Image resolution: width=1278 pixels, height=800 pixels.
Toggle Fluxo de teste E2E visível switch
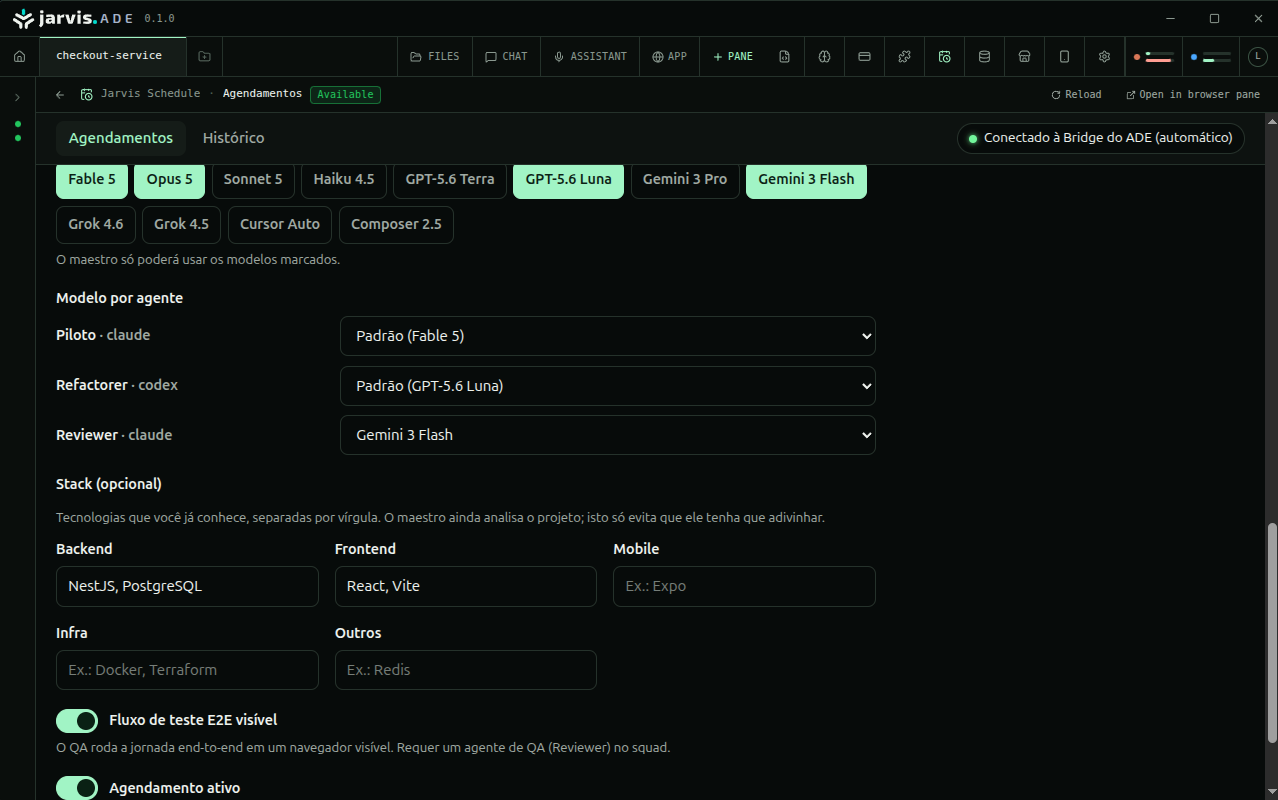(x=77, y=720)
